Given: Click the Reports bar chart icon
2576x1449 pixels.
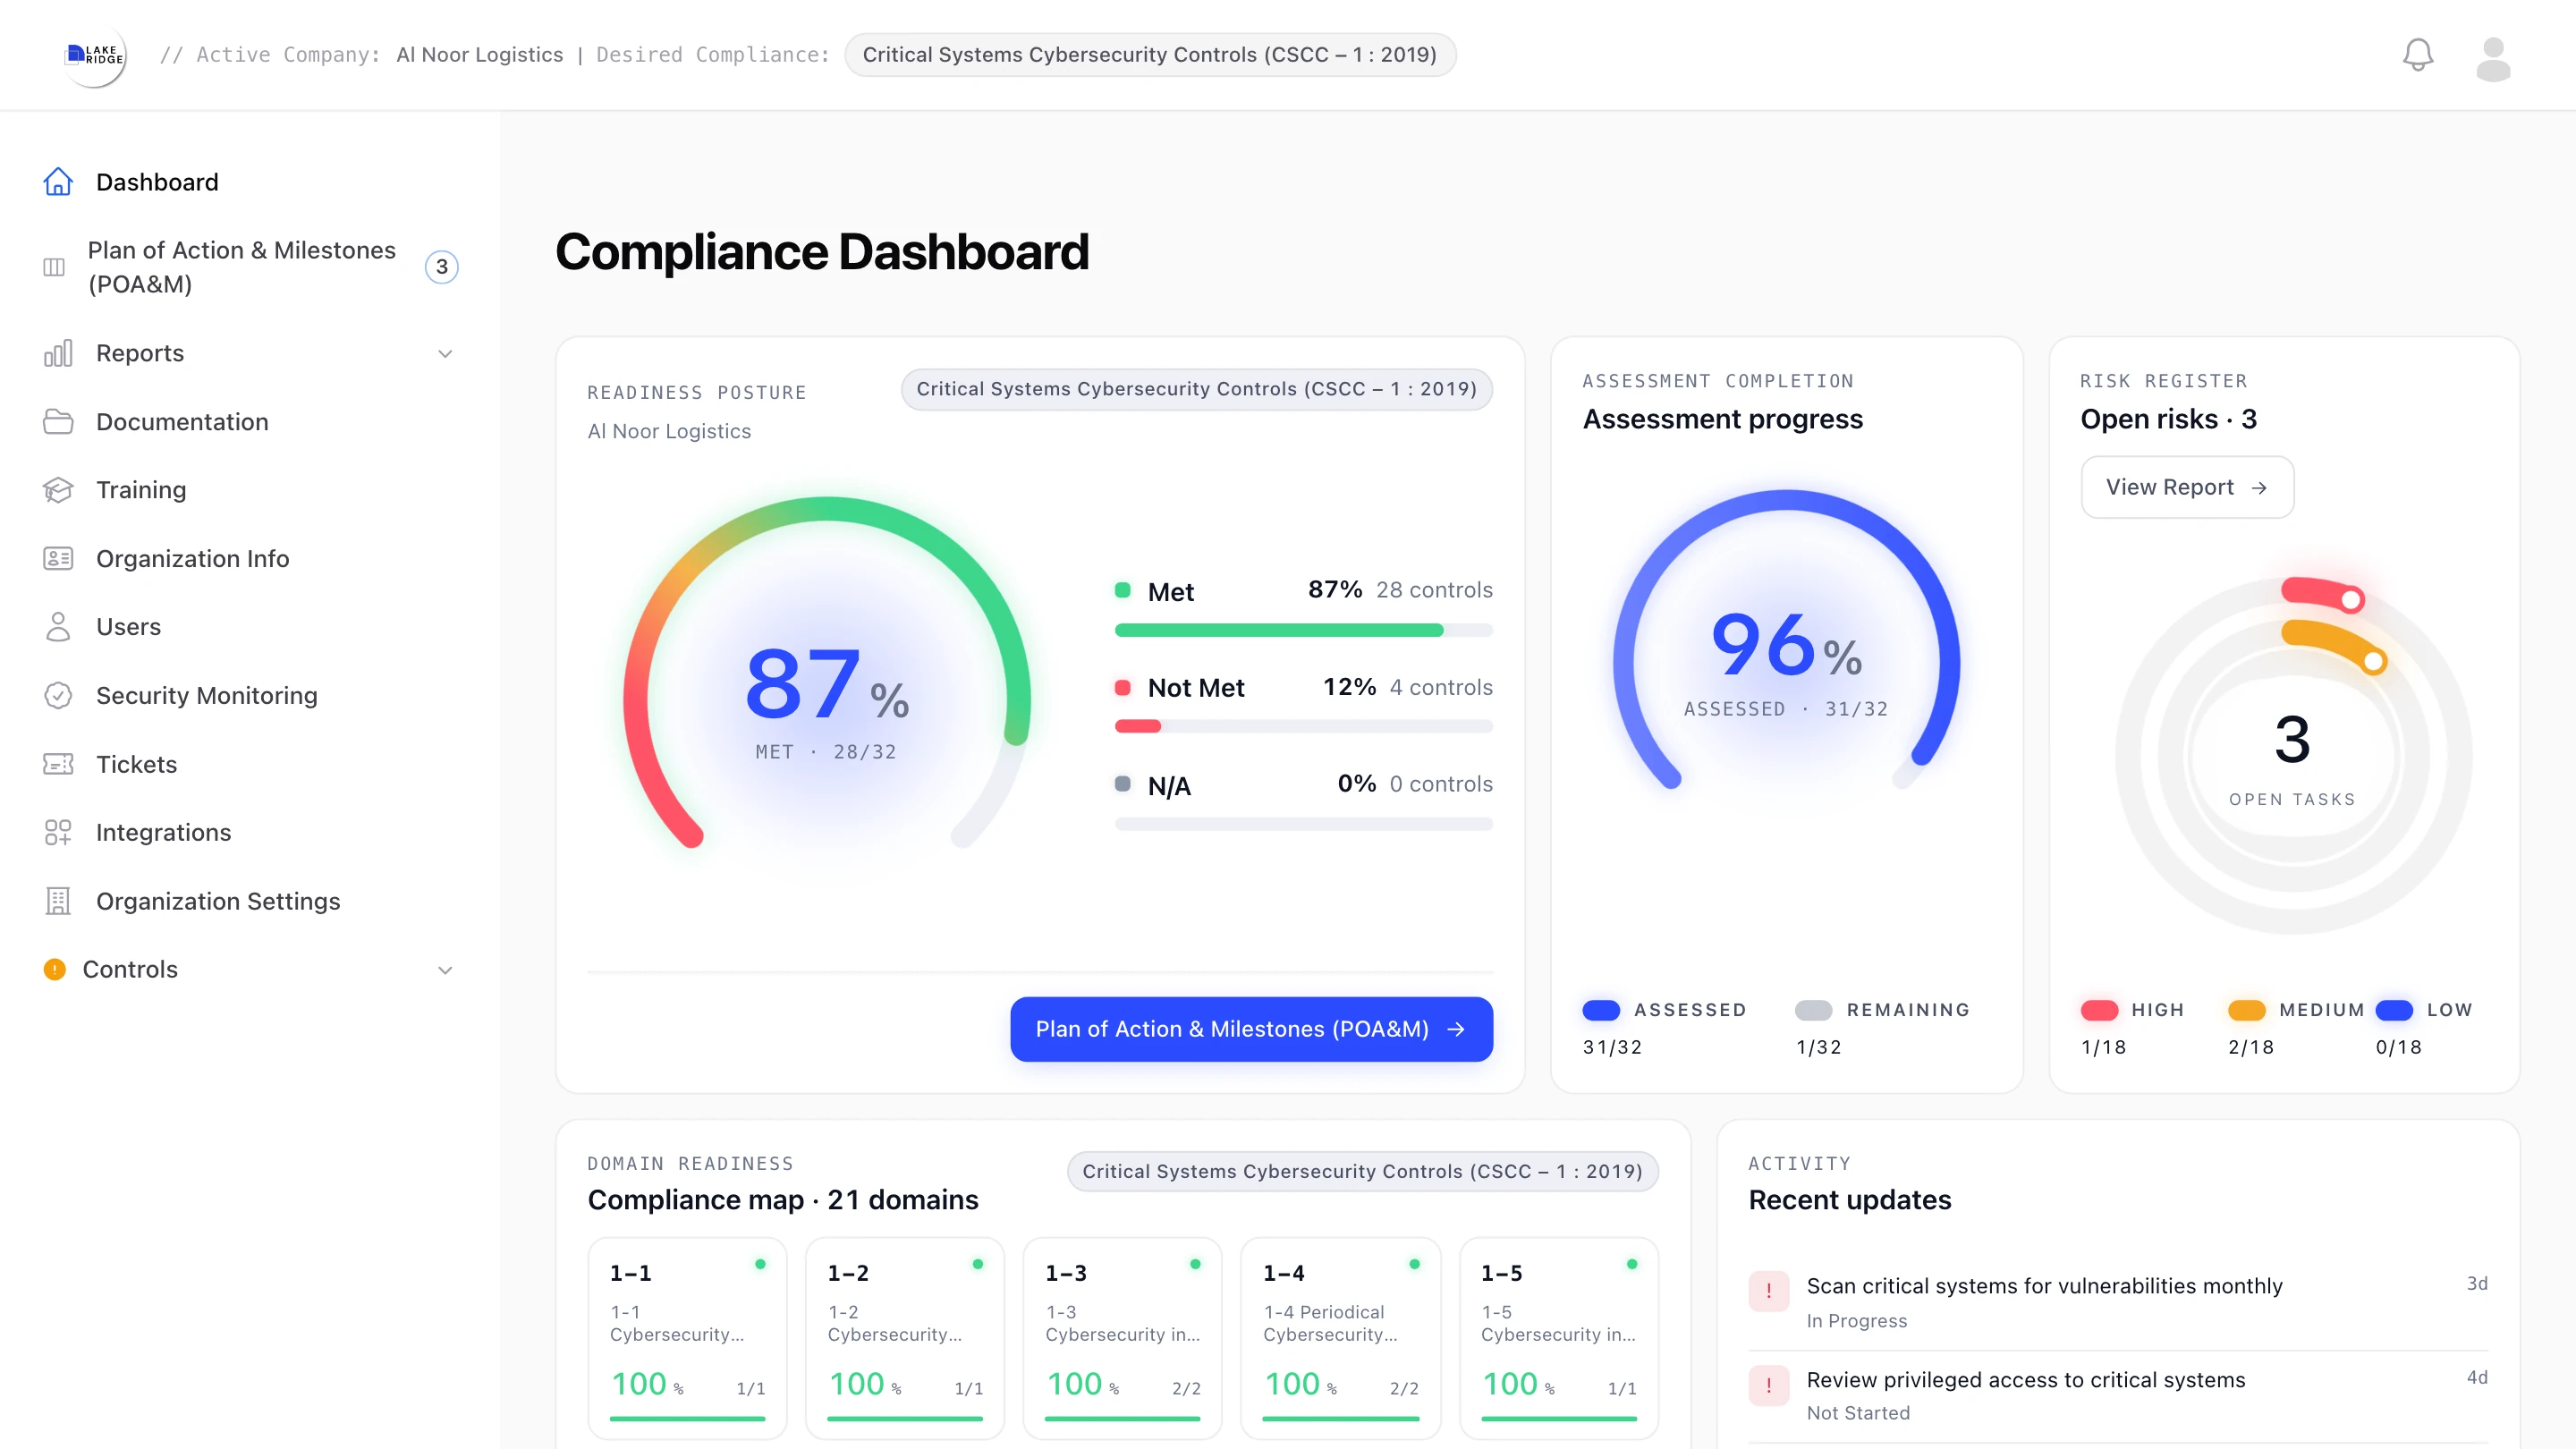Looking at the screenshot, I should [58, 353].
